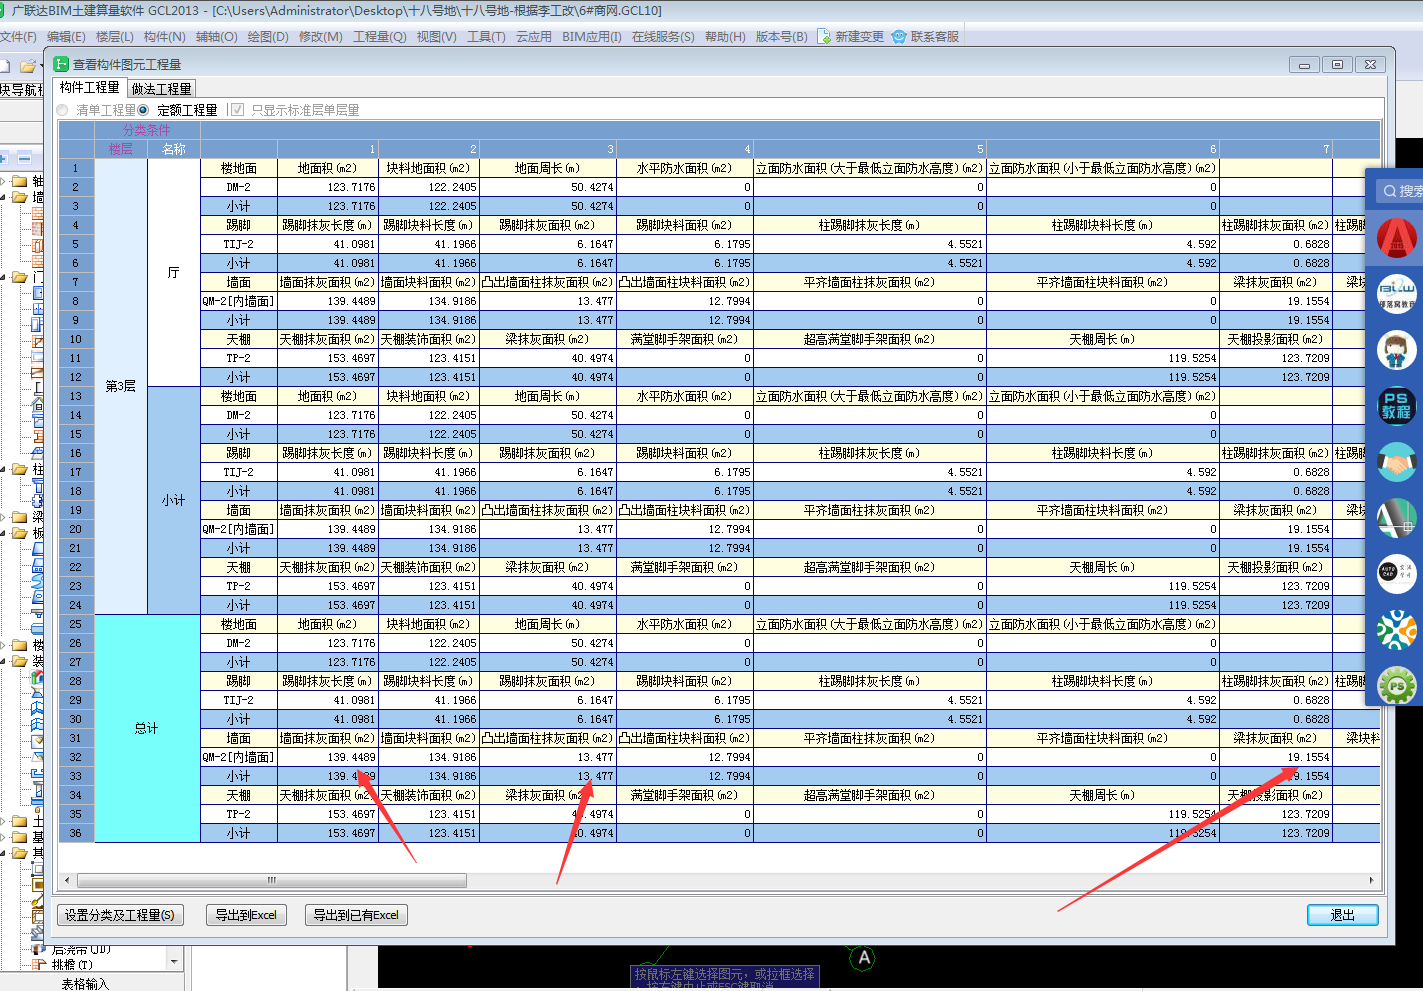Open the 构件(N) menu

tap(165, 37)
